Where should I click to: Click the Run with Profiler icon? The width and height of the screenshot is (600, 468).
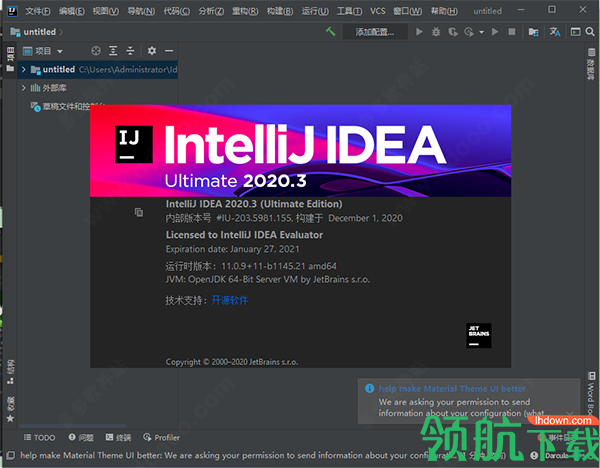[x=469, y=32]
